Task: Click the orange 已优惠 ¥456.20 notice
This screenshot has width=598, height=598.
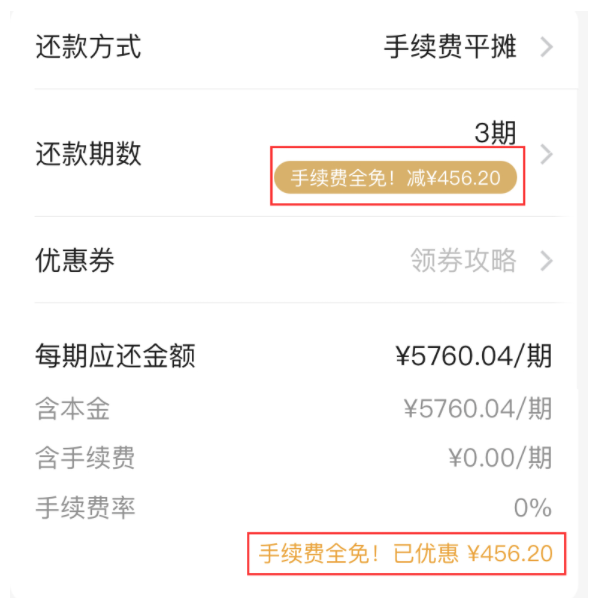Action: 406,553
